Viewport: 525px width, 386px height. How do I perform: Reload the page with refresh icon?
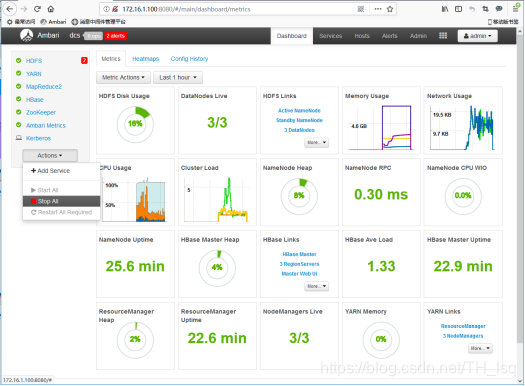click(x=37, y=9)
